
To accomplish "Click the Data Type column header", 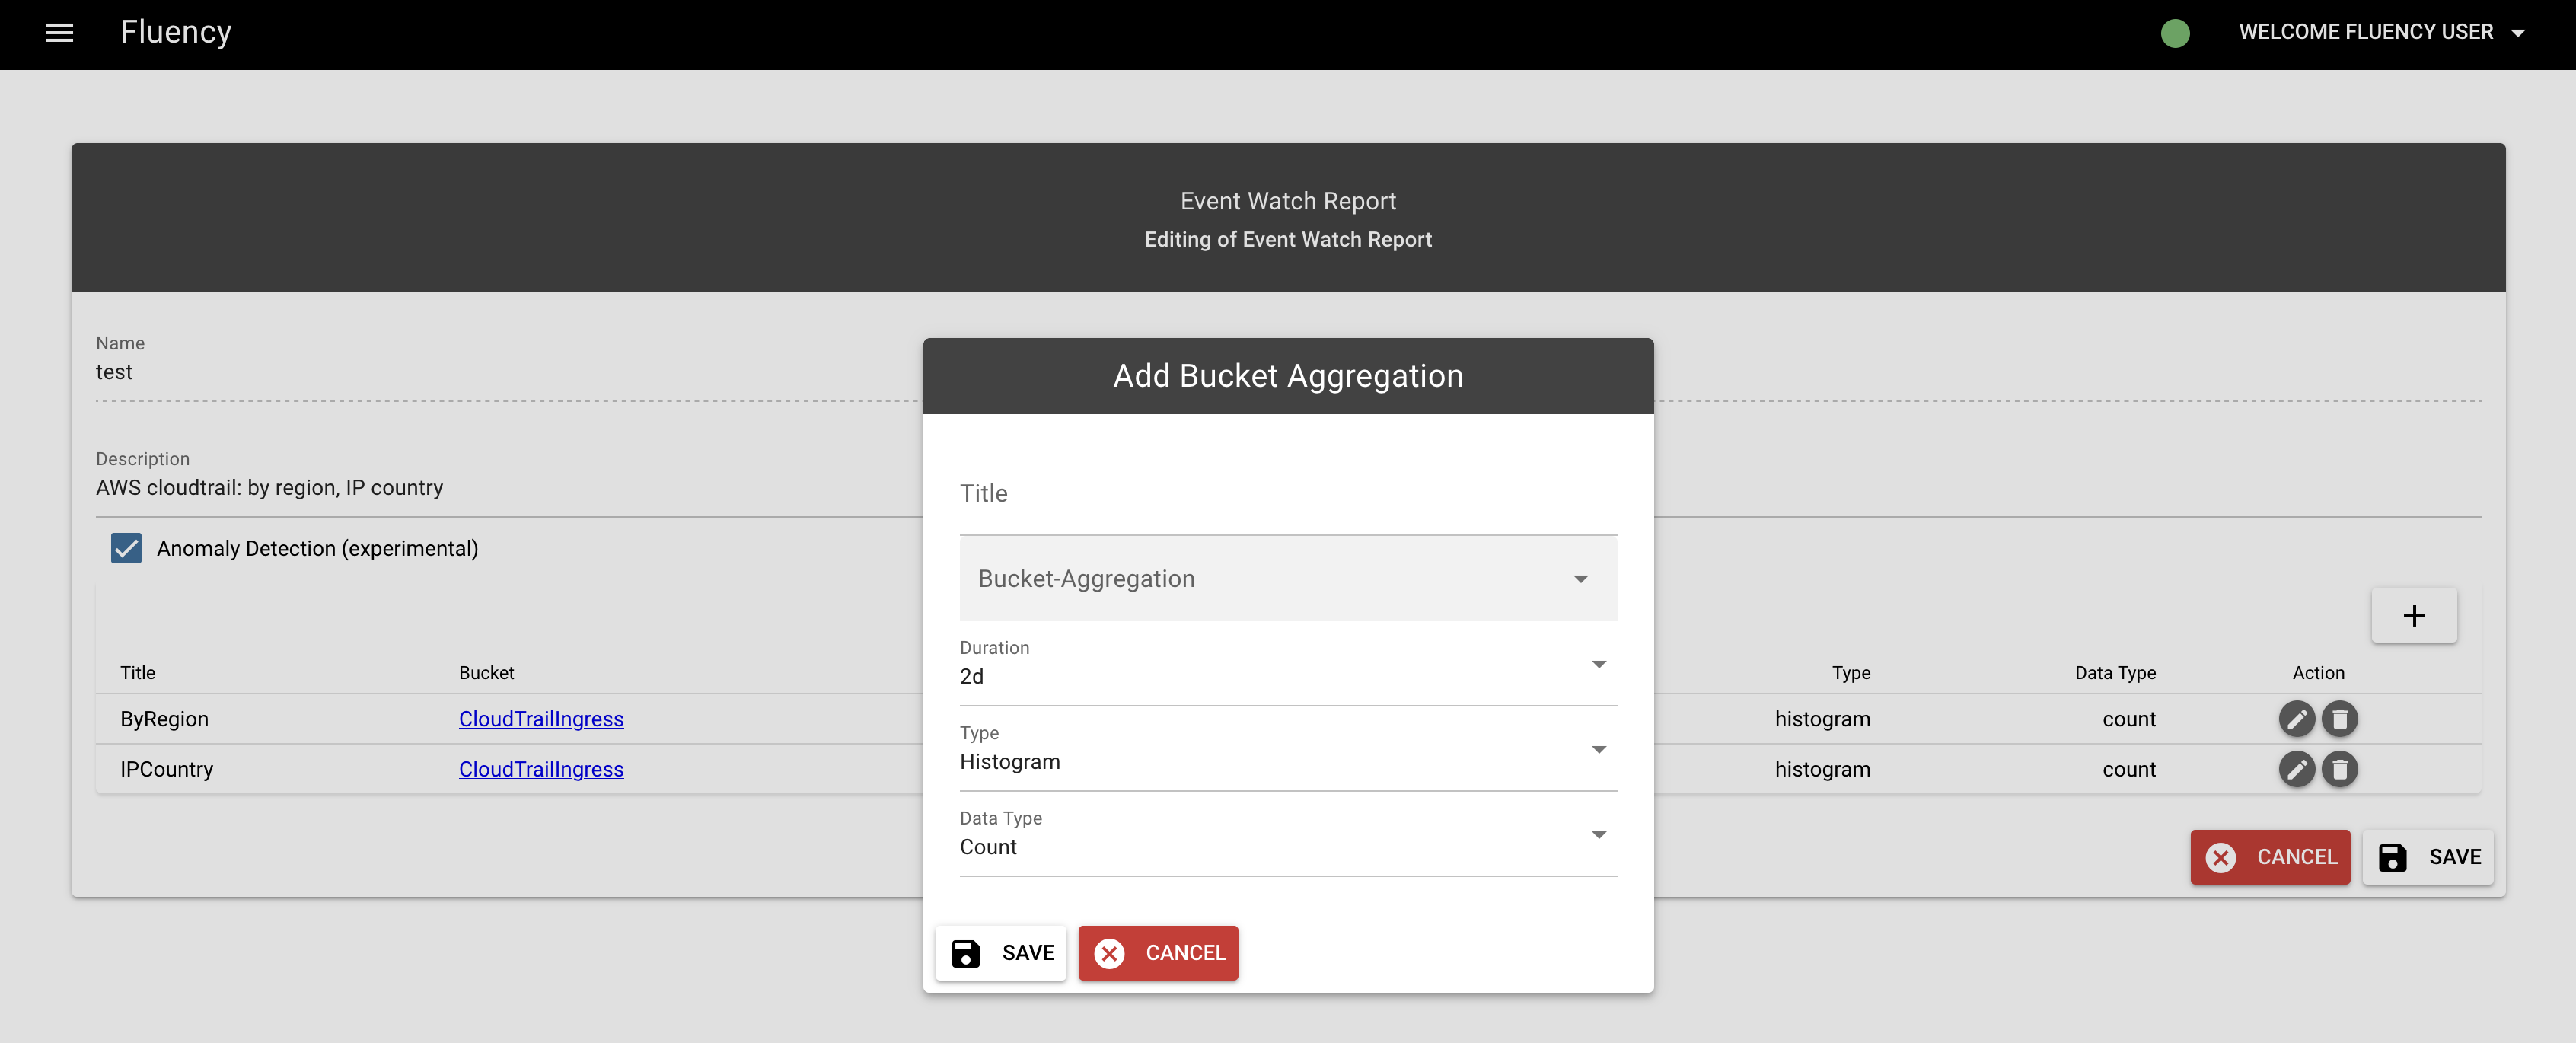I will pyautogui.click(x=2115, y=673).
